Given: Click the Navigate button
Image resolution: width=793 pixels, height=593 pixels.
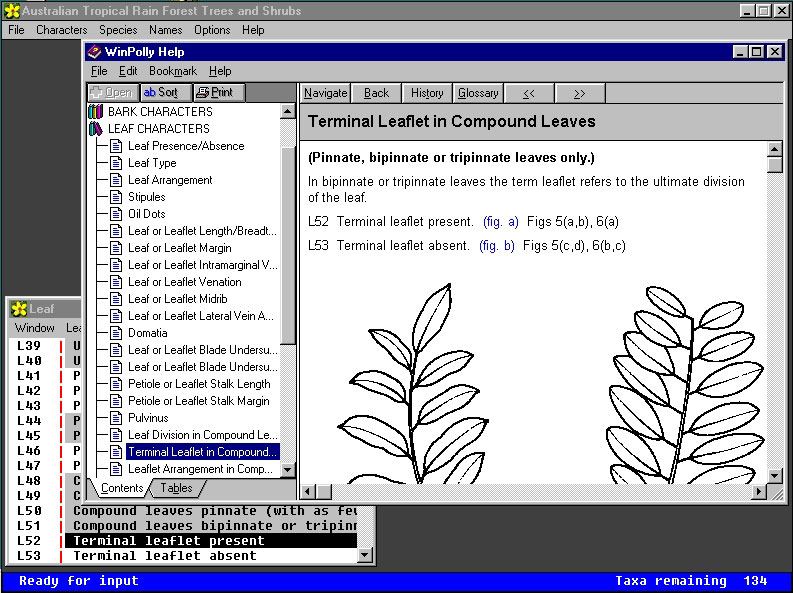Looking at the screenshot, I should (x=325, y=93).
